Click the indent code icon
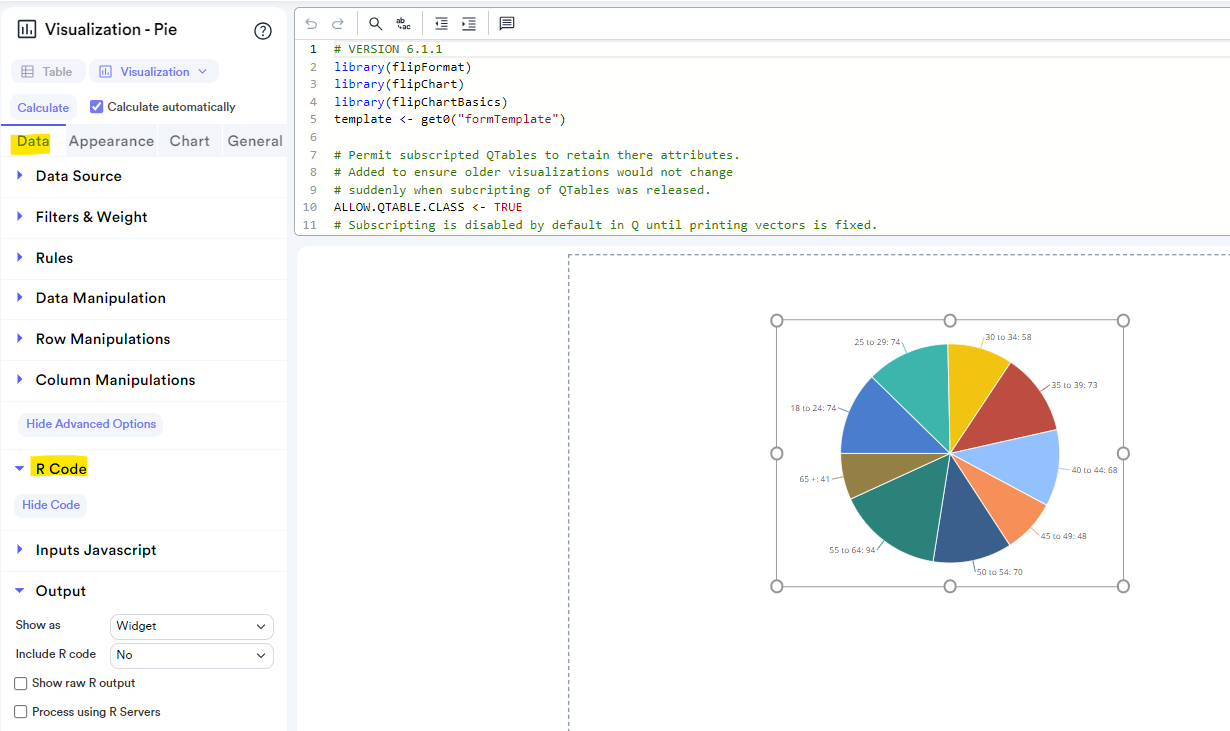The image size is (1230, 731). (x=468, y=23)
